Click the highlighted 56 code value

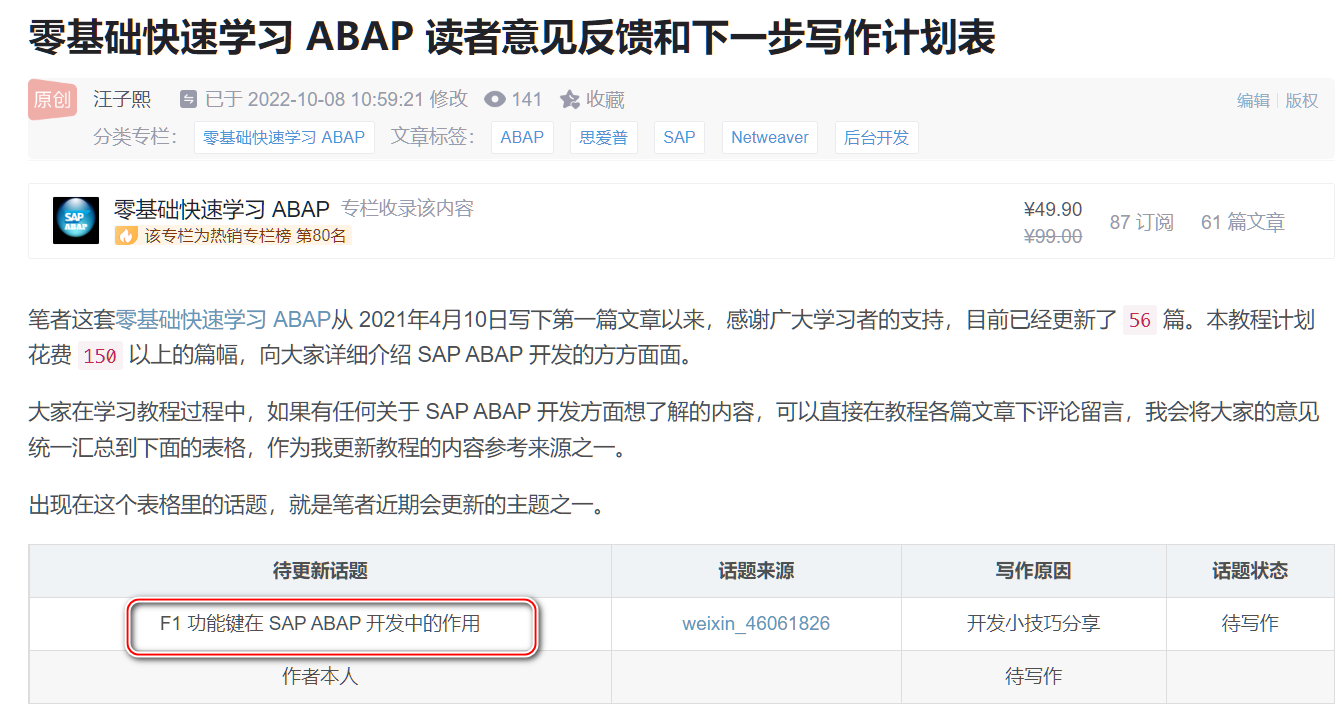click(1140, 320)
